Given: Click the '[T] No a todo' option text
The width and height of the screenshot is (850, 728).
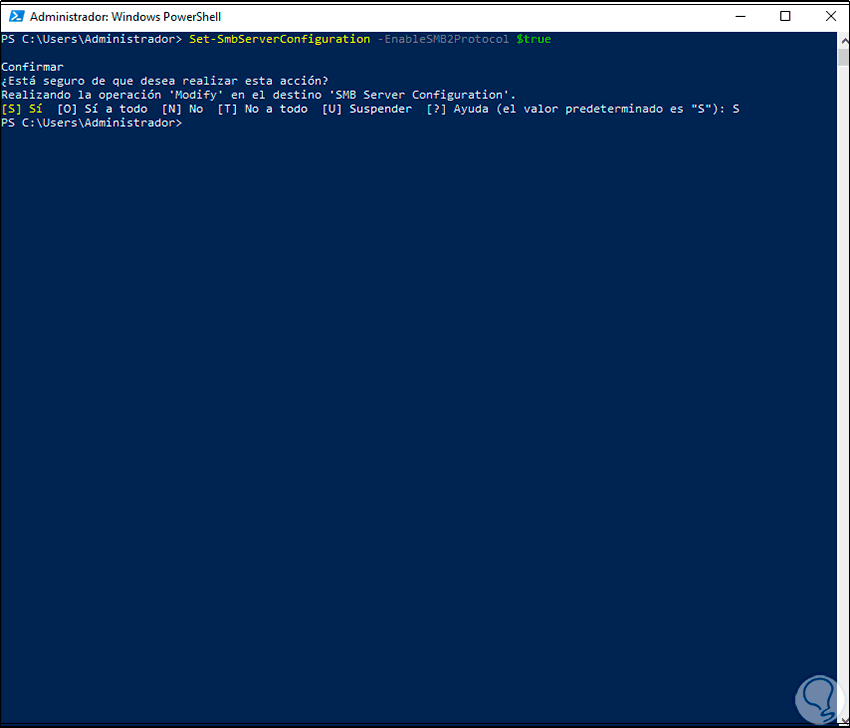Looking at the screenshot, I should tap(262, 109).
